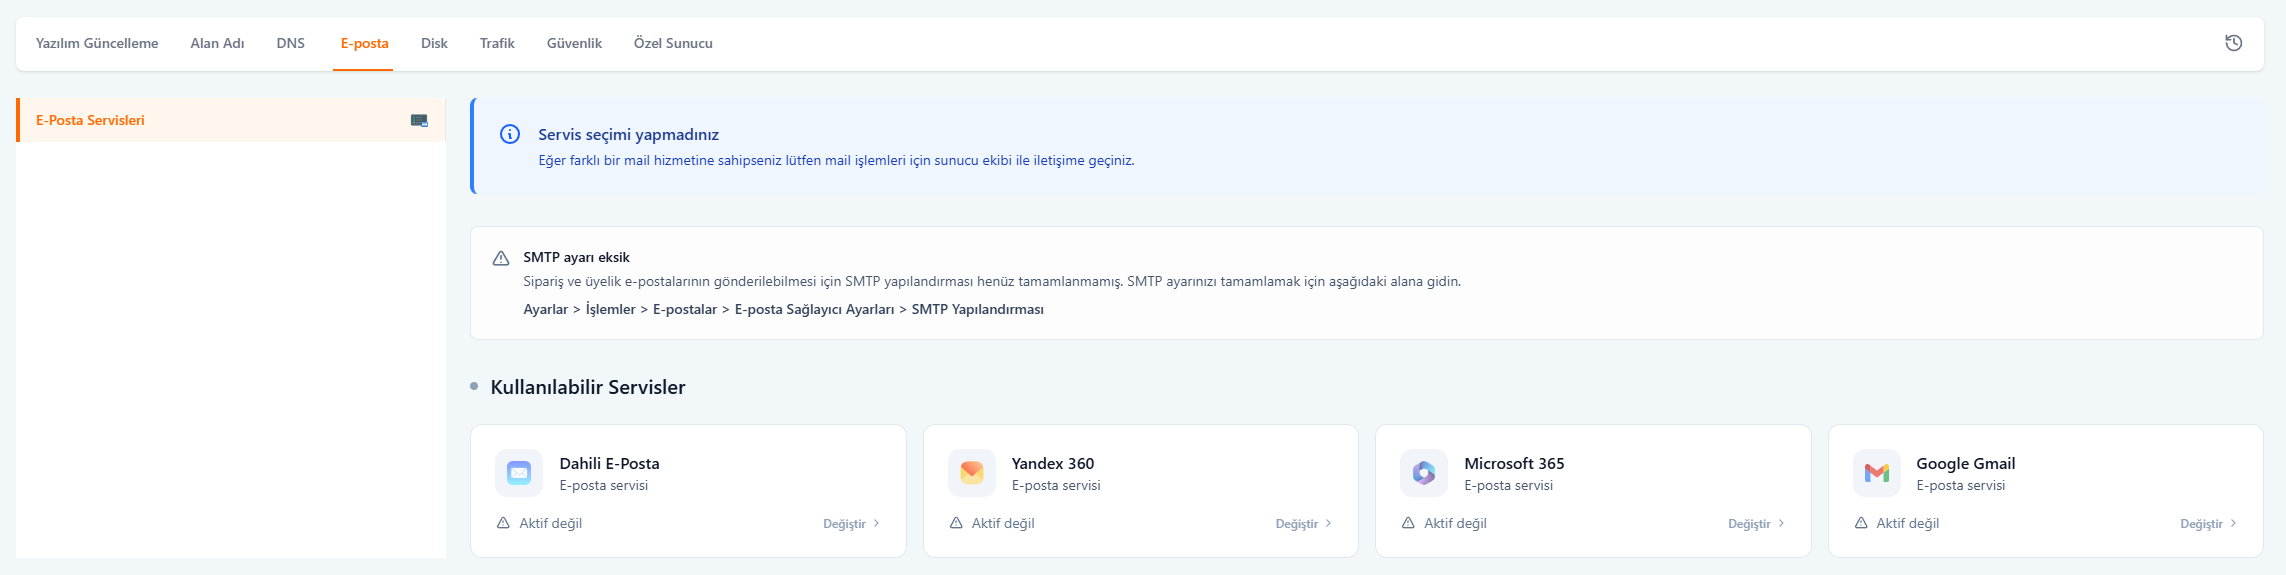Open the DNS tab

point(291,43)
